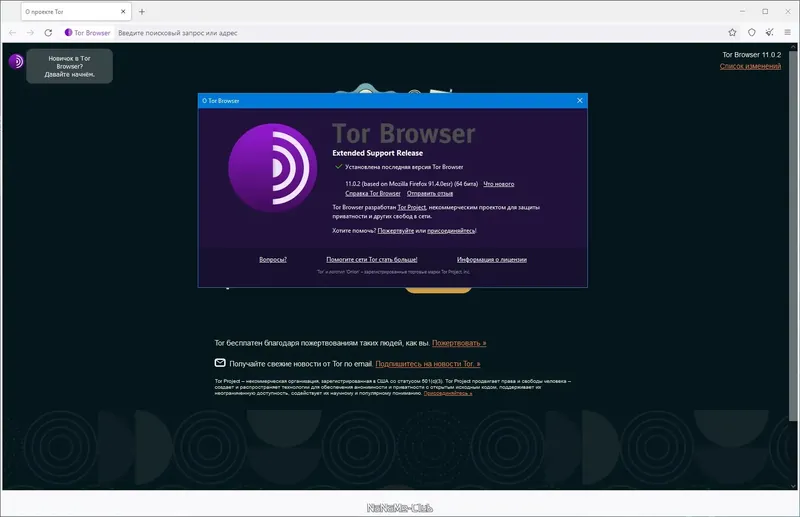Click 'Tor Browser 11.0.2' version text
Screen dimensions: 800x517
pyautogui.click(x=751, y=55)
